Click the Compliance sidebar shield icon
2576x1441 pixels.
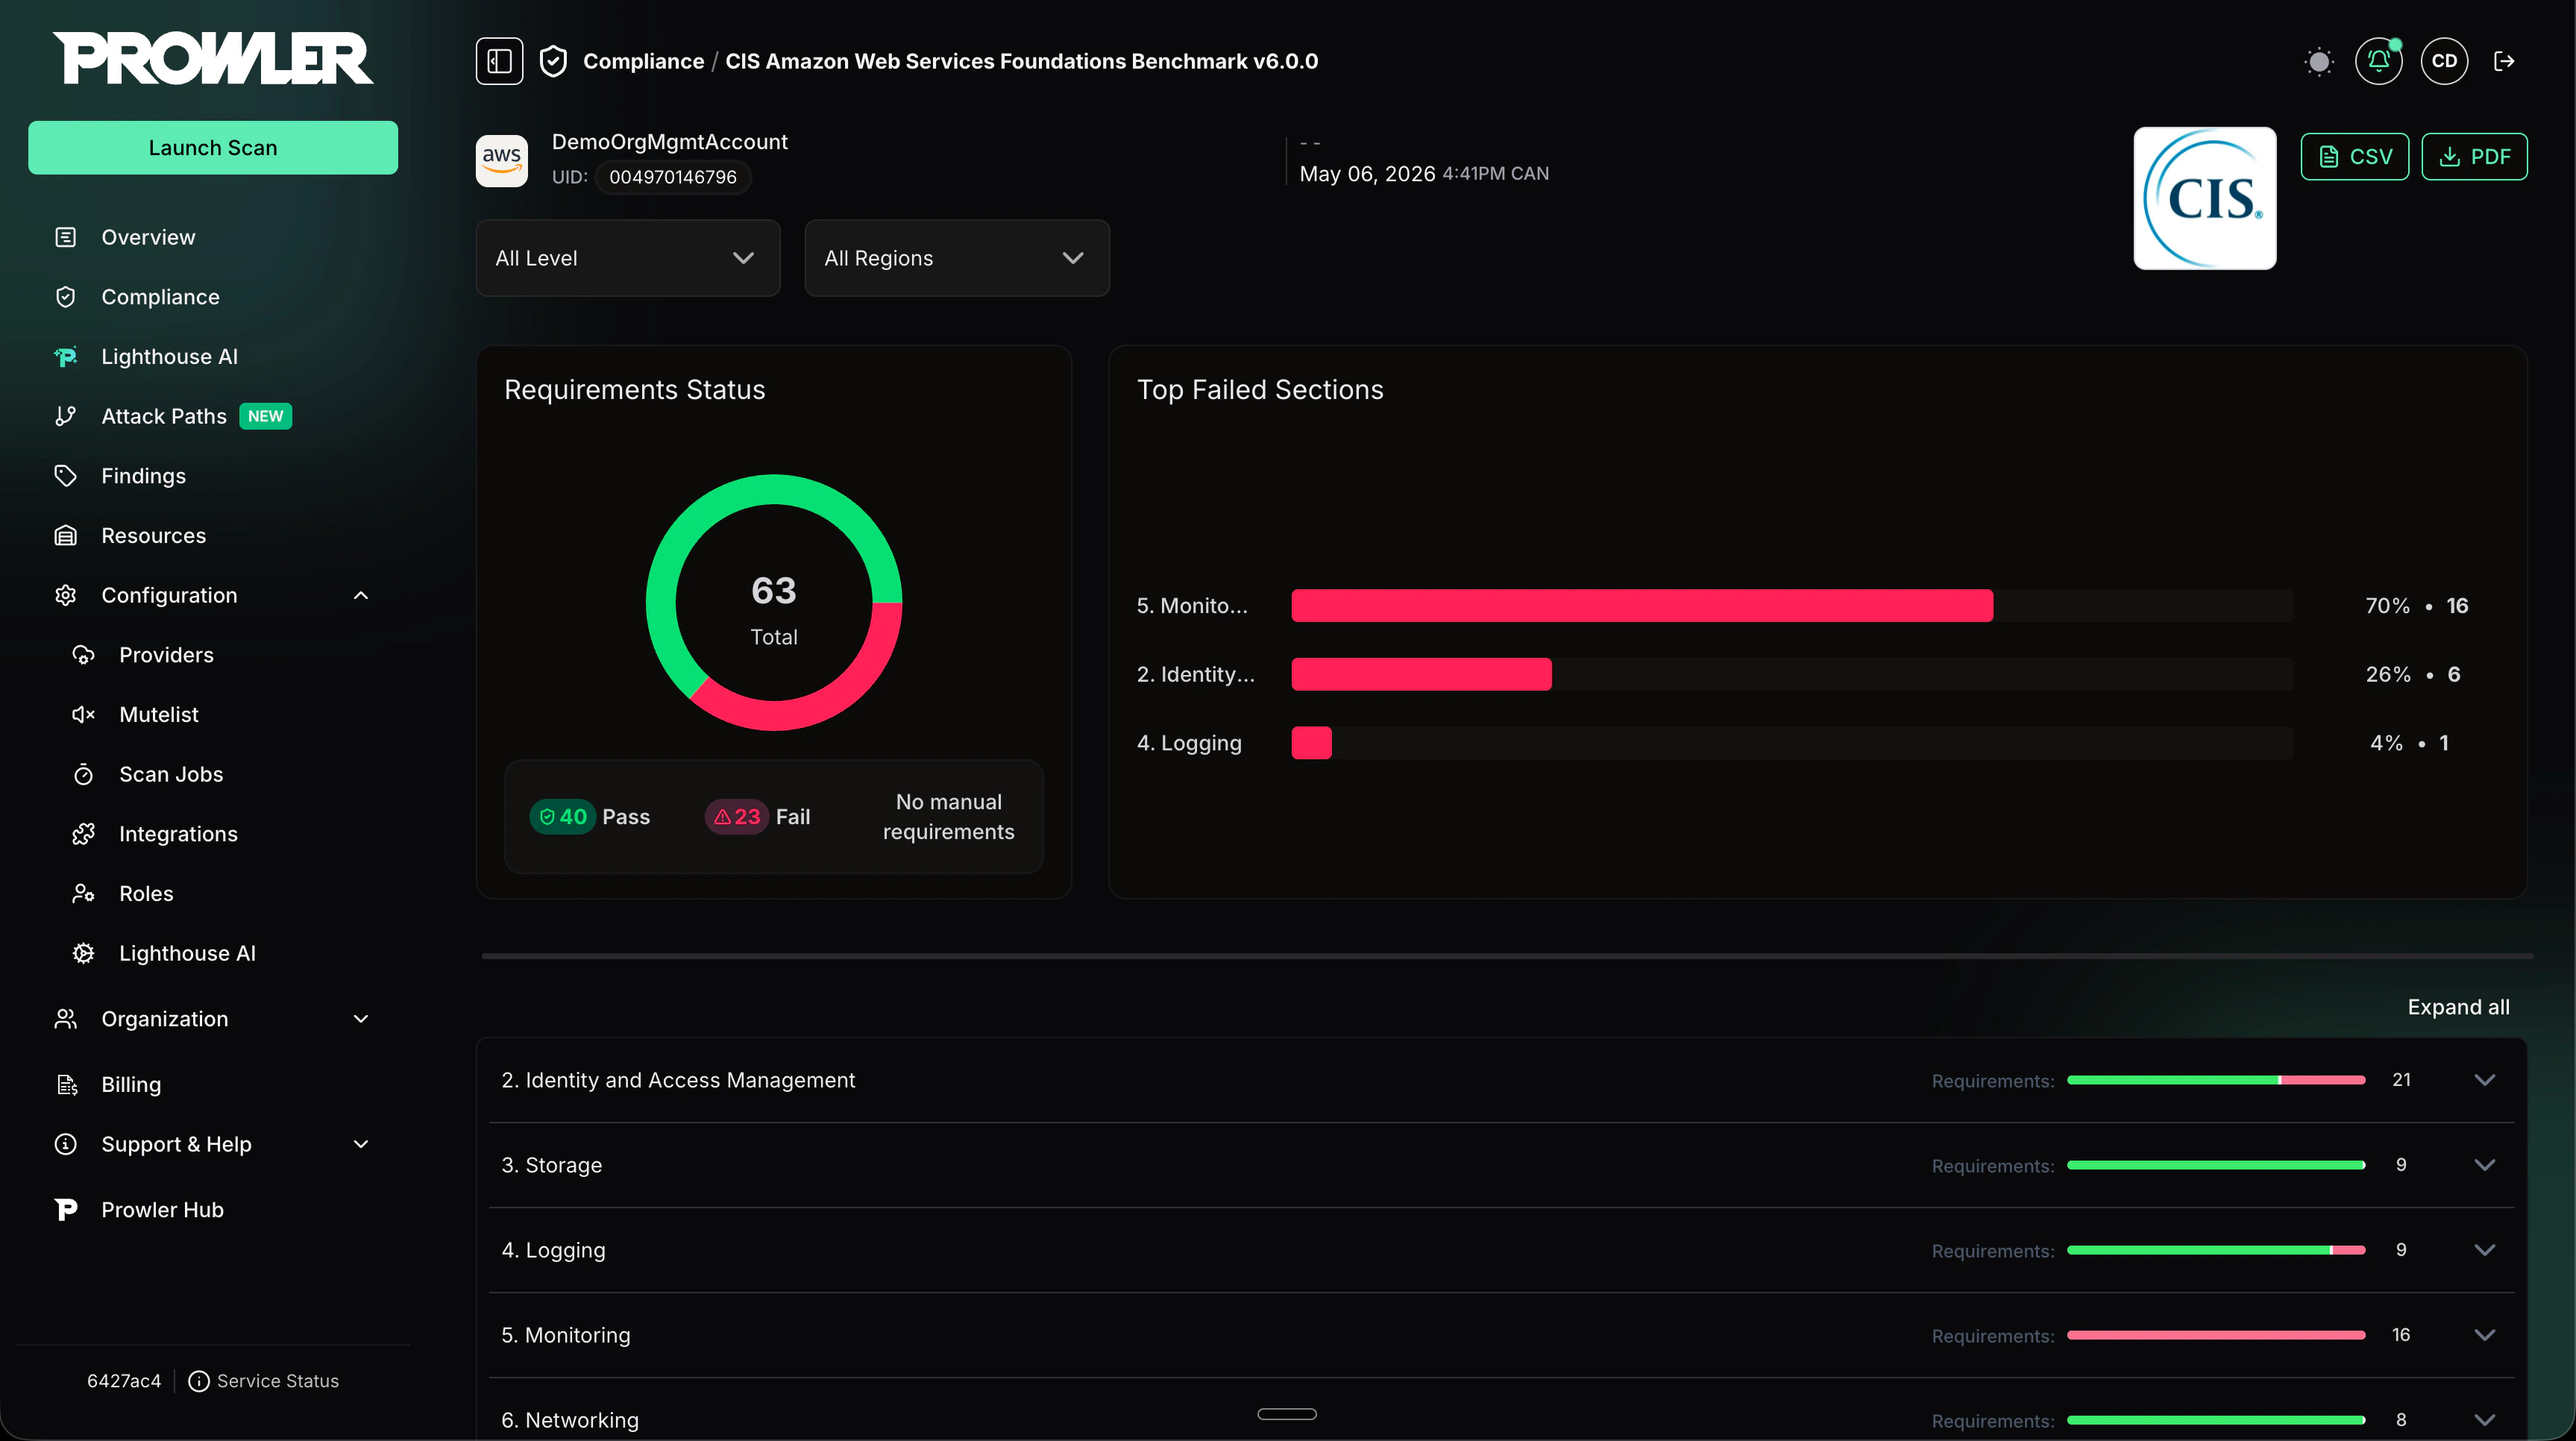[65, 297]
